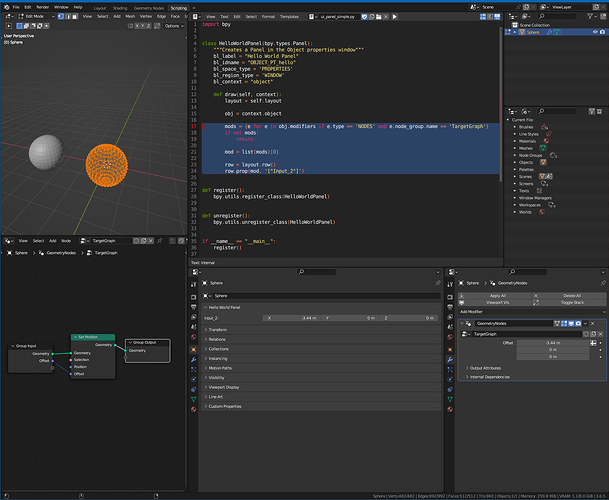Open the Render properties tab in middle editor
The height and width of the screenshot is (500, 609).
[x=193, y=297]
